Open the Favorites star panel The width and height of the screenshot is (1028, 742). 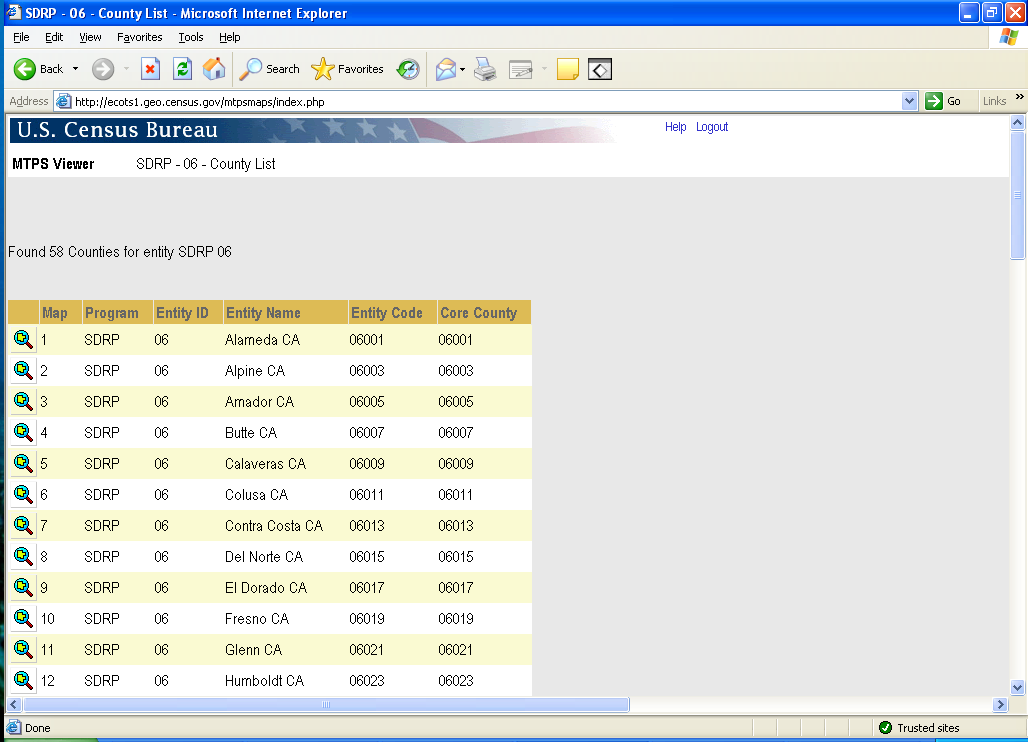pos(347,69)
